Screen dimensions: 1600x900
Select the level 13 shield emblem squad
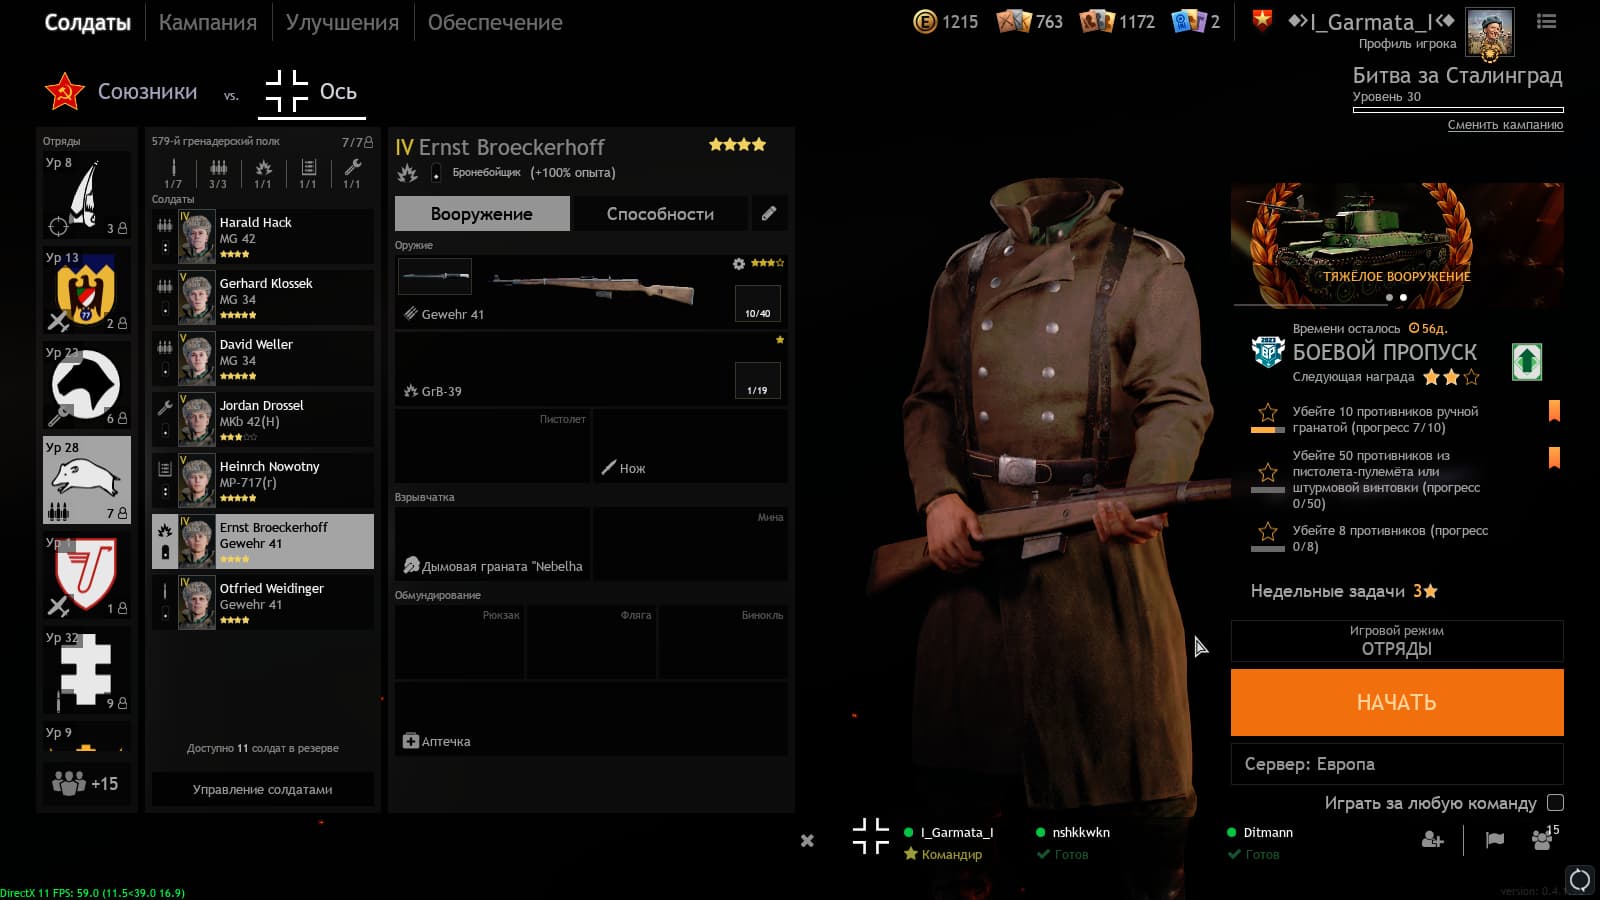86,291
